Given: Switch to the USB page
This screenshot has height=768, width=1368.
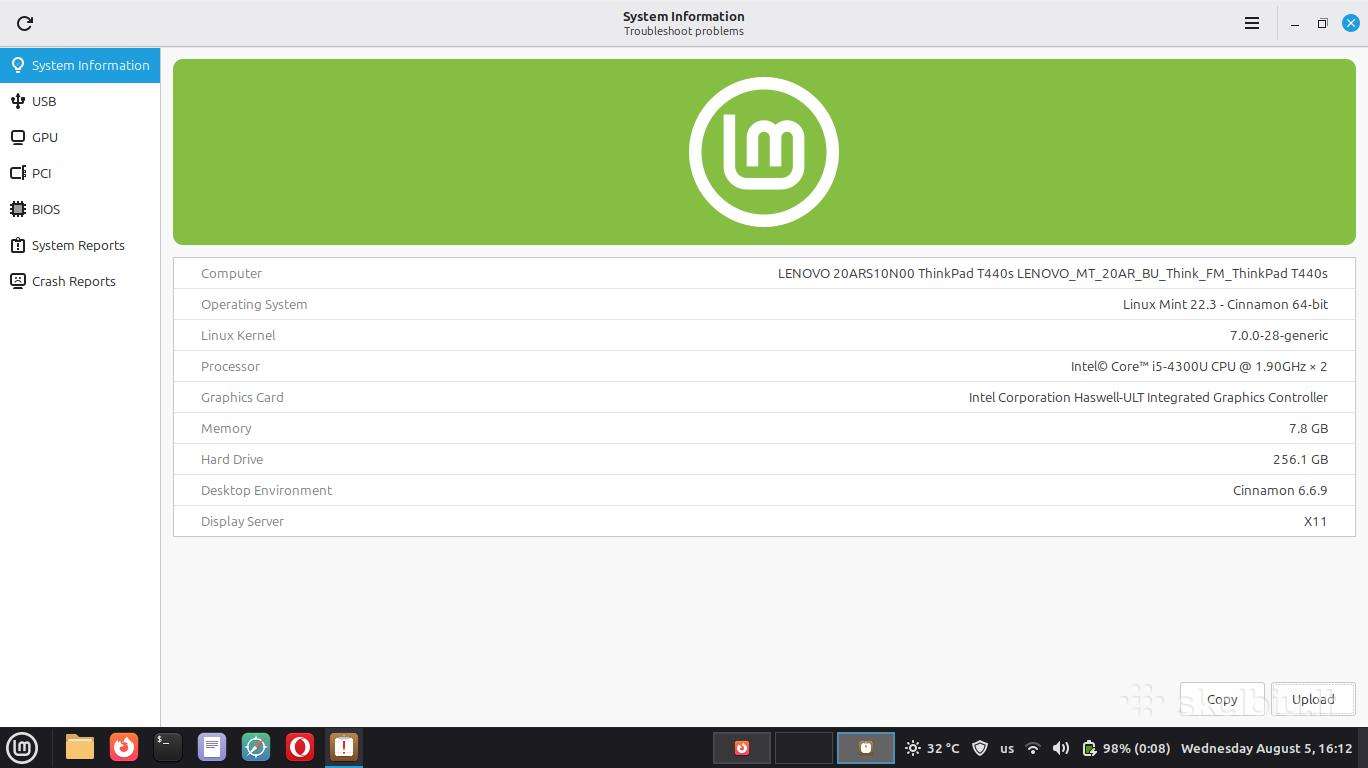Looking at the screenshot, I should point(80,101).
